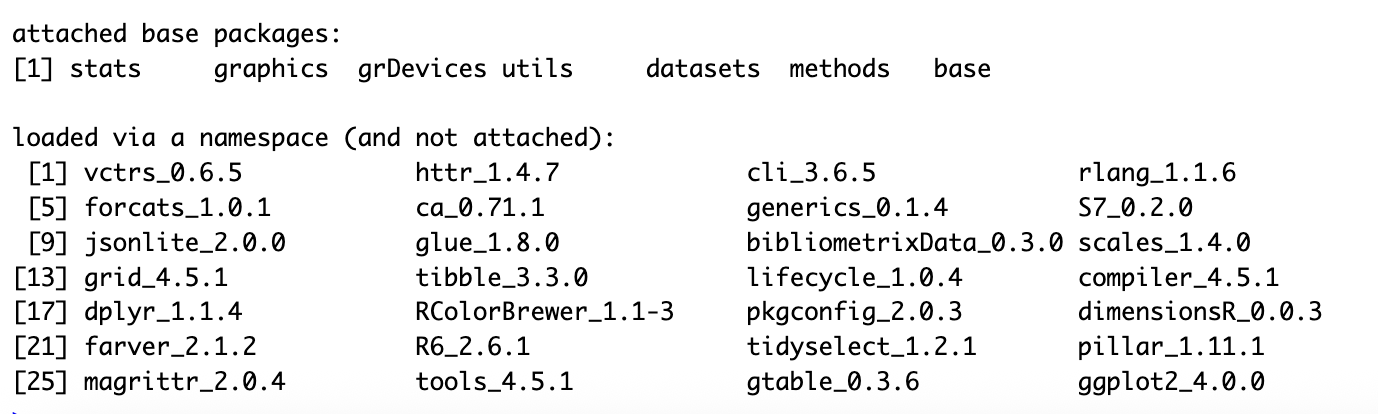Click the forcats_1.0.1 package text
Viewport: 1378px width, 414px height.
tap(178, 208)
